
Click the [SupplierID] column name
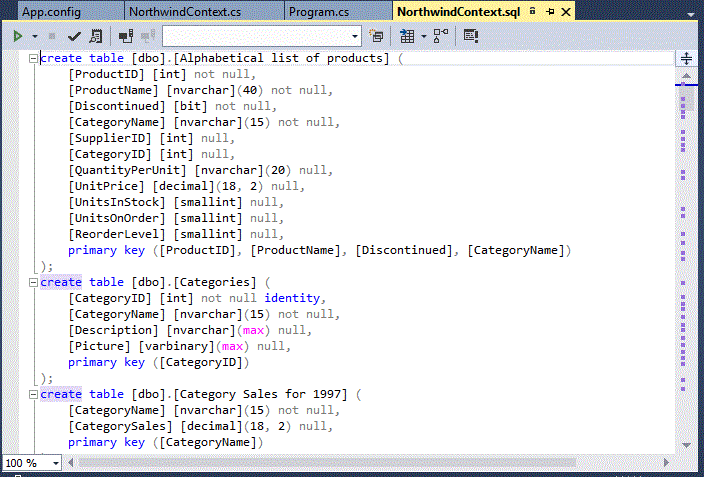(110, 138)
